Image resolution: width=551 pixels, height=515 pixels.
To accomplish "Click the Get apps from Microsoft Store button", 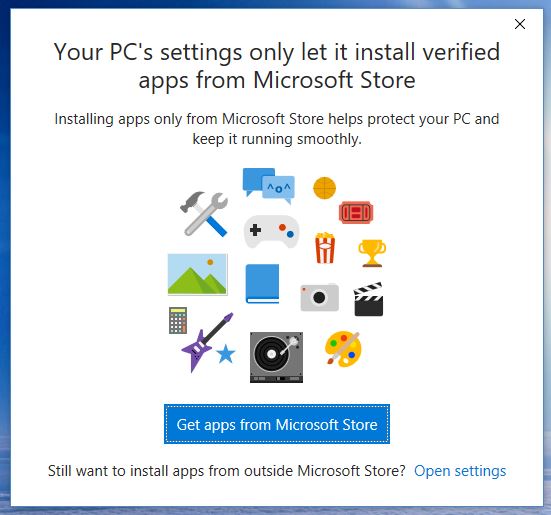I will click(x=277, y=424).
